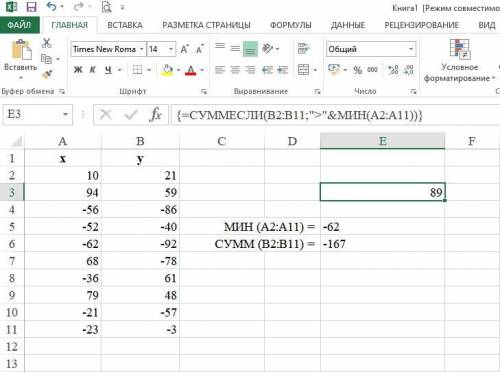Open Число group dialog launcher

pos(414,91)
